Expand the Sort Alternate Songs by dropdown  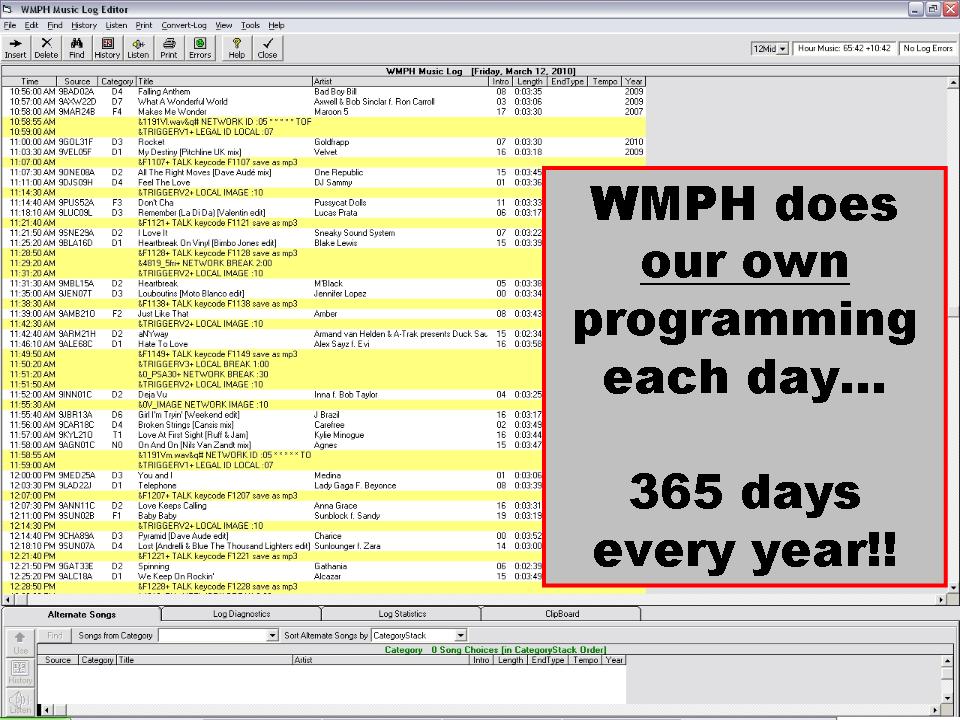[460, 636]
